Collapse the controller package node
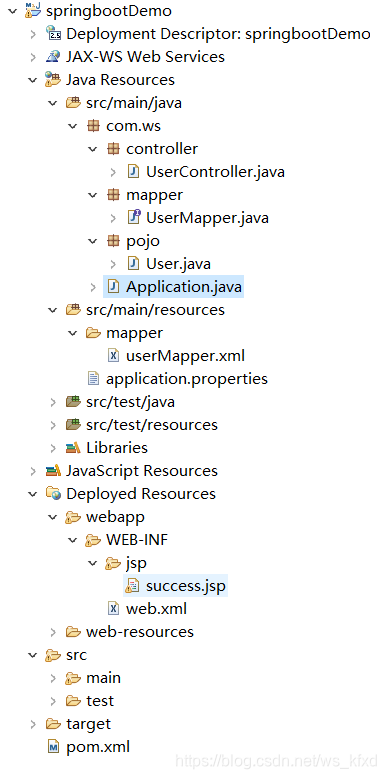Screen dimensions: 386x779 (x=92, y=149)
